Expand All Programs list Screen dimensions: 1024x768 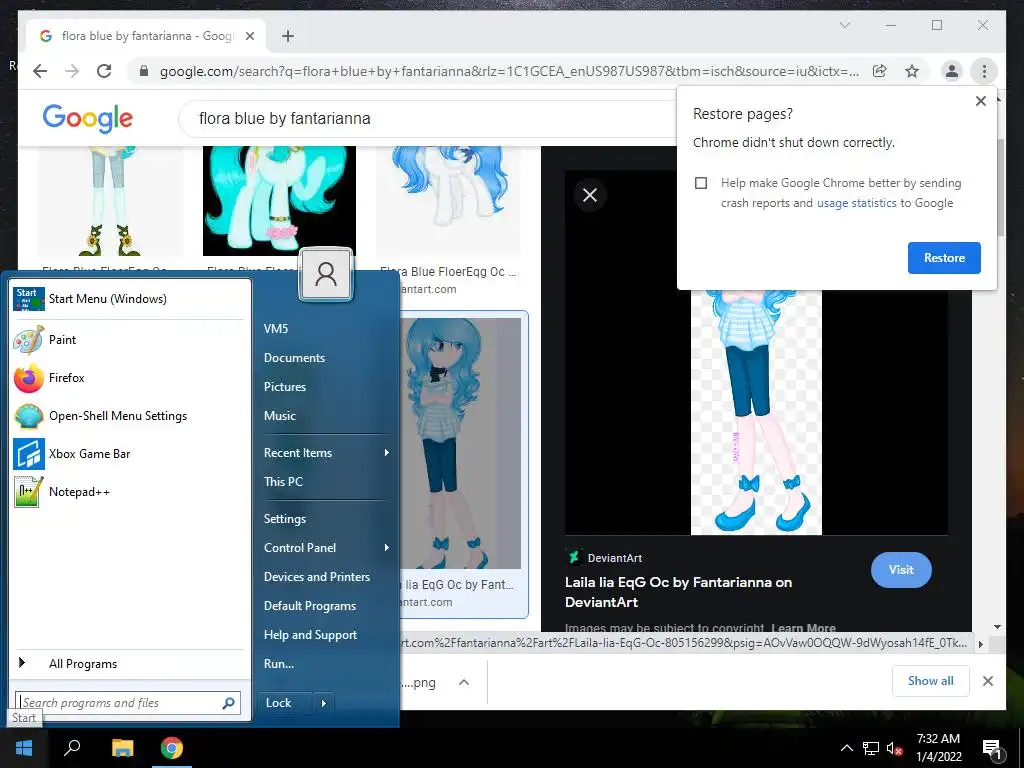point(129,664)
